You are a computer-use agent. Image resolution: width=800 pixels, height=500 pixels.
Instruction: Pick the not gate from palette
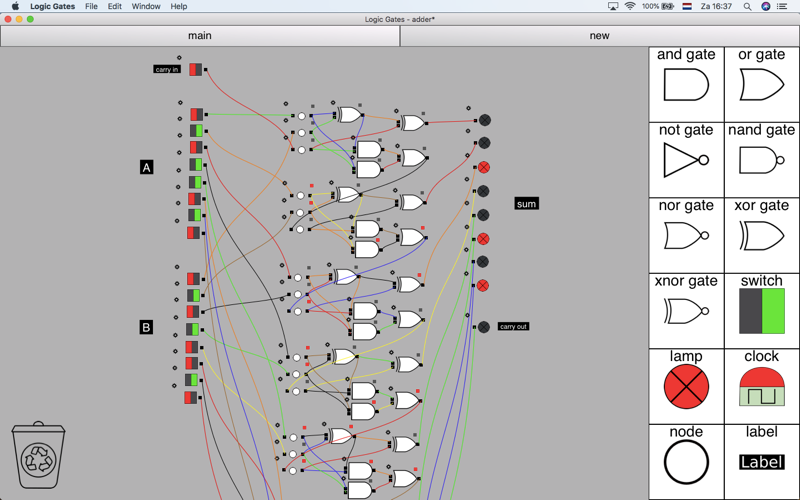[686, 160]
